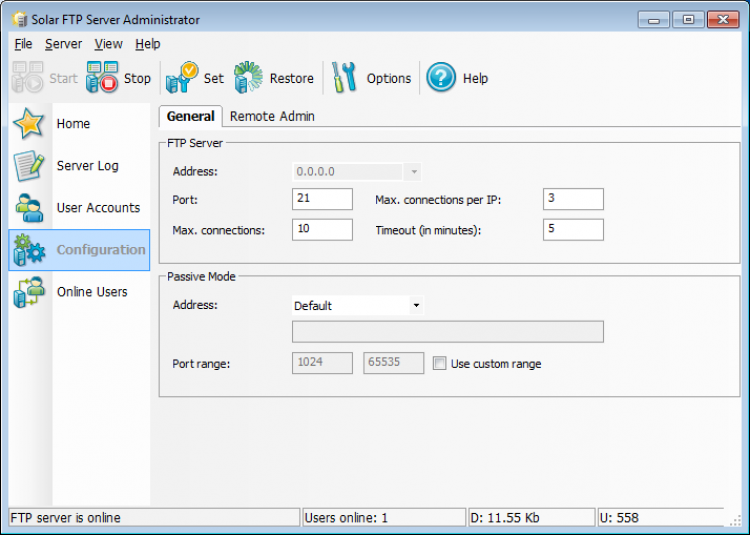Click the window resize grip in status bar
This screenshot has width=750, height=535.
pos(735,521)
